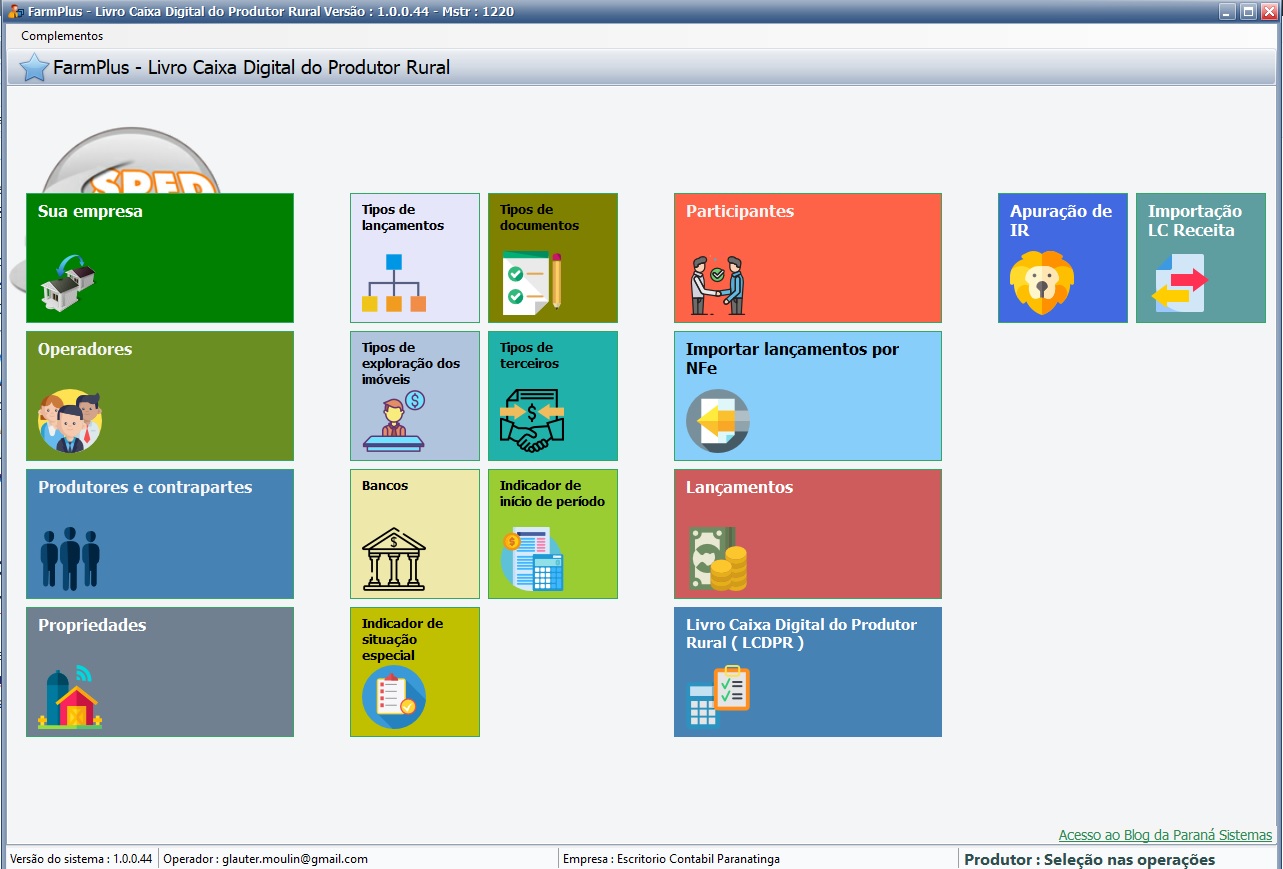
Task: Open Tipos de documentos checklist icon
Action: (533, 281)
